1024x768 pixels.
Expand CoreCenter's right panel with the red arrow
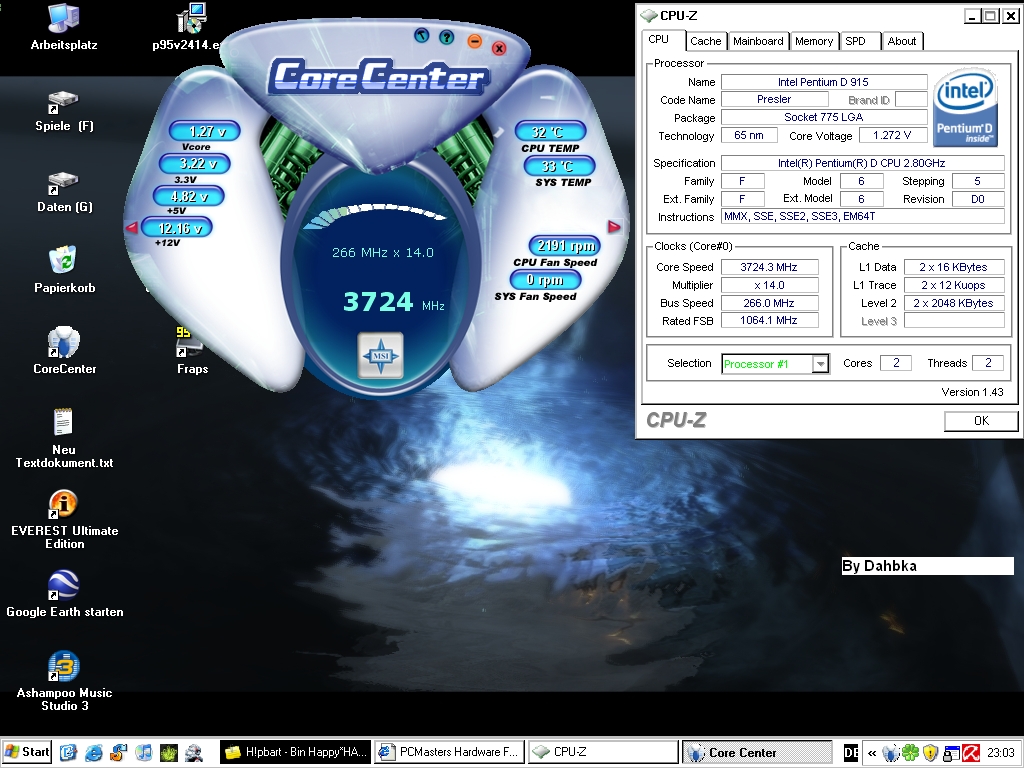(x=614, y=227)
